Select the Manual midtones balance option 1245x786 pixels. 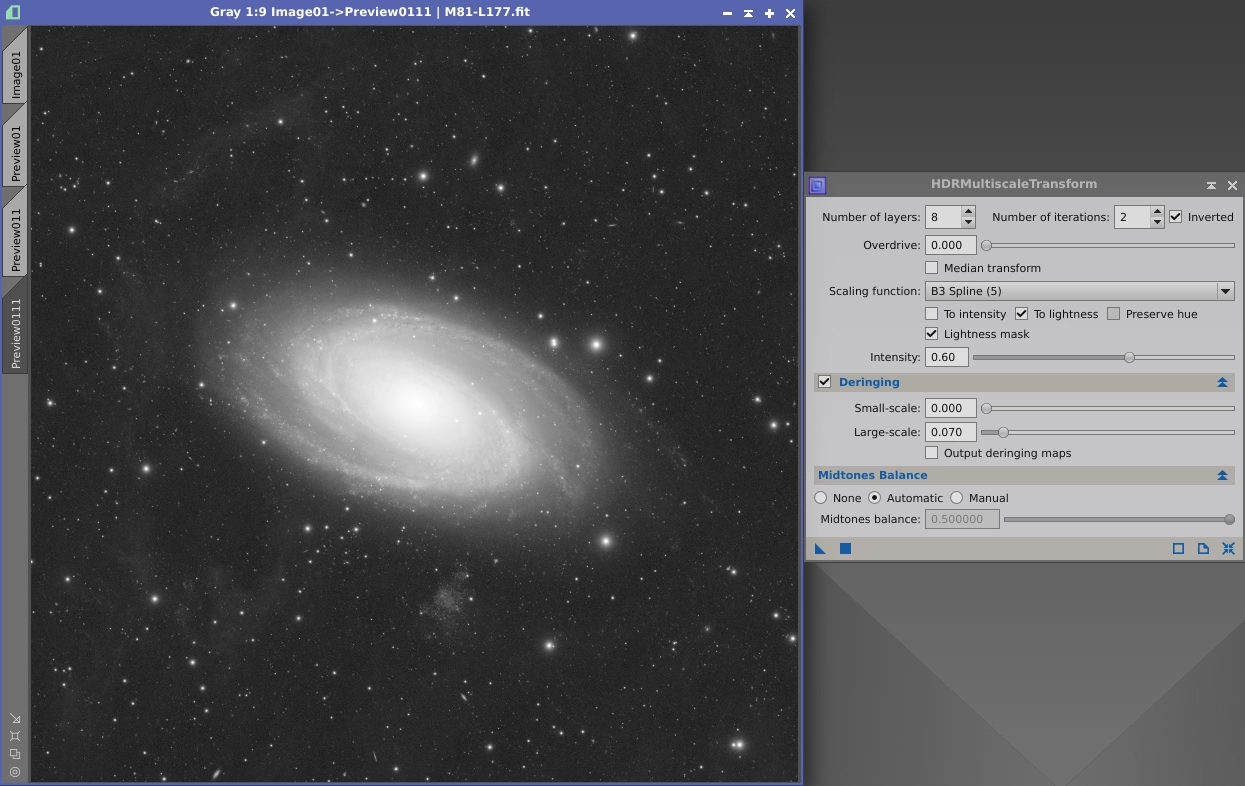tap(957, 498)
